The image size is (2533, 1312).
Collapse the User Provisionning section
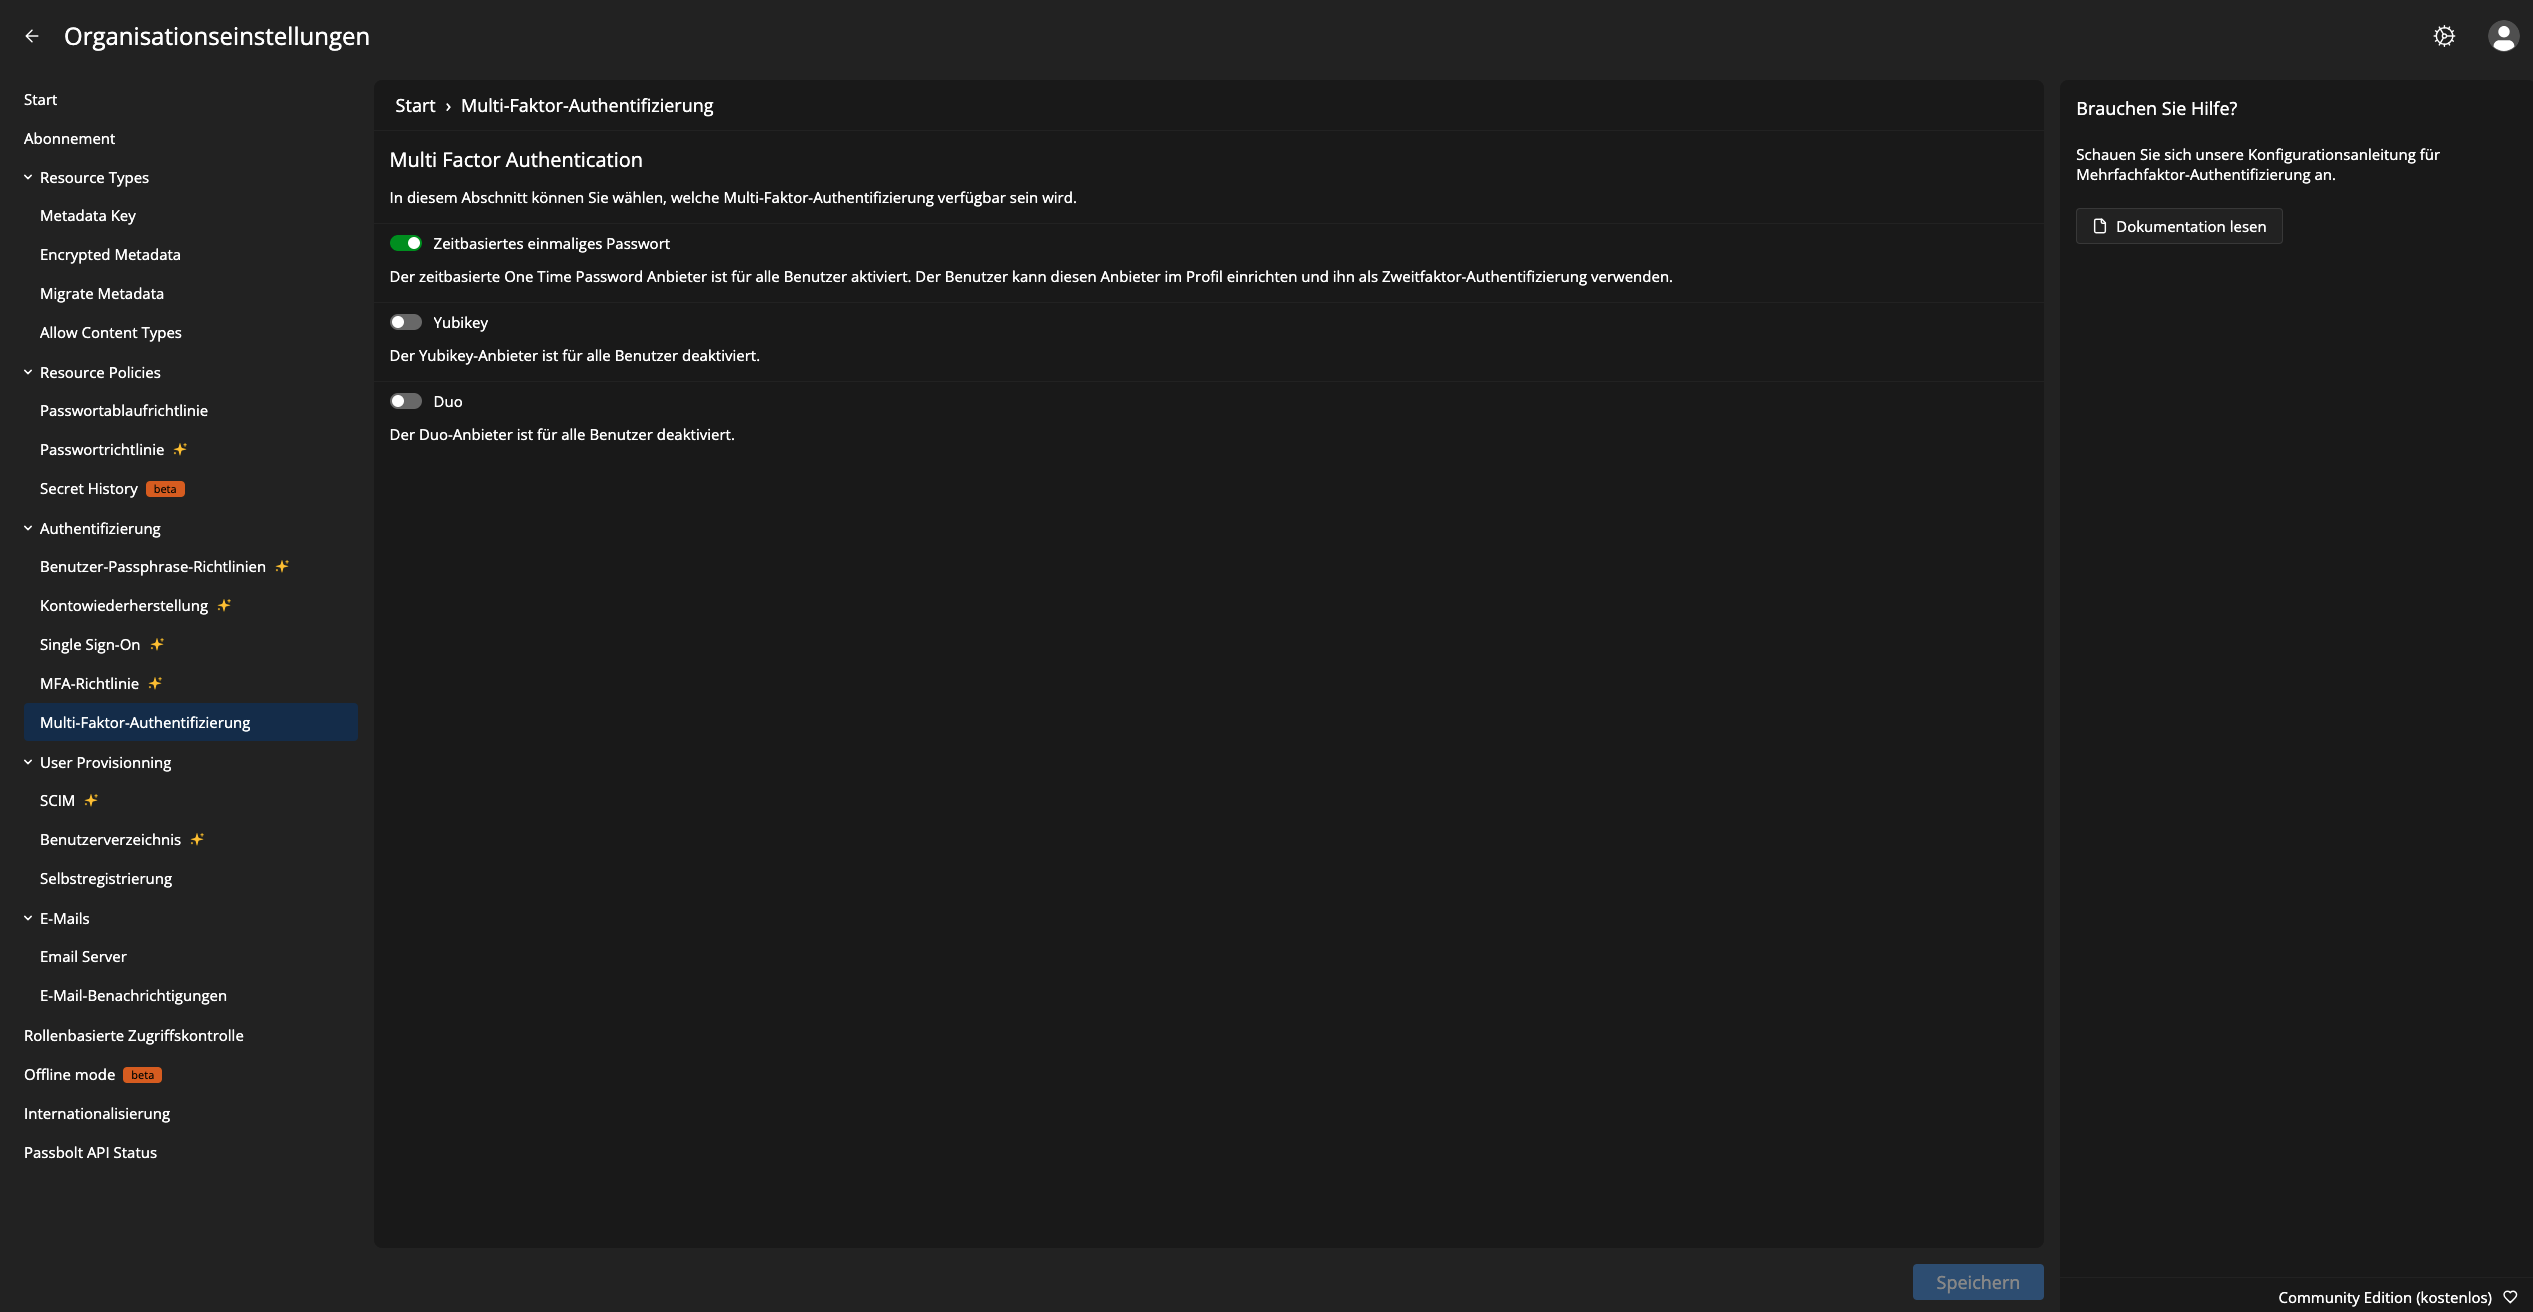pyautogui.click(x=28, y=762)
